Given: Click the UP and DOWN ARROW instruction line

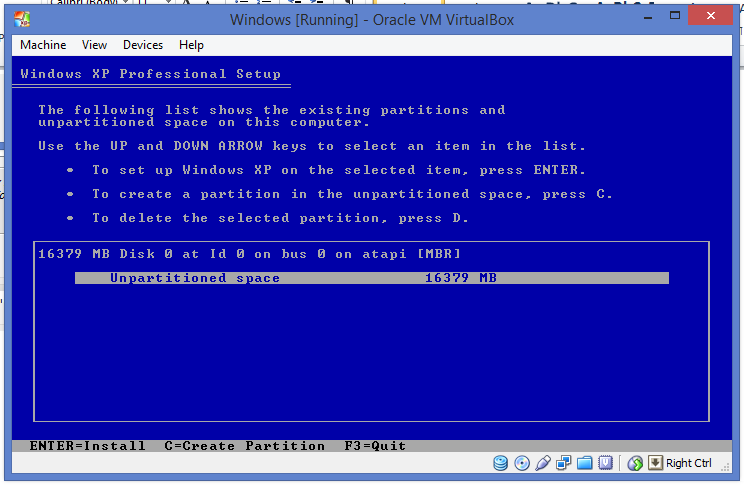Looking at the screenshot, I should 312,146.
